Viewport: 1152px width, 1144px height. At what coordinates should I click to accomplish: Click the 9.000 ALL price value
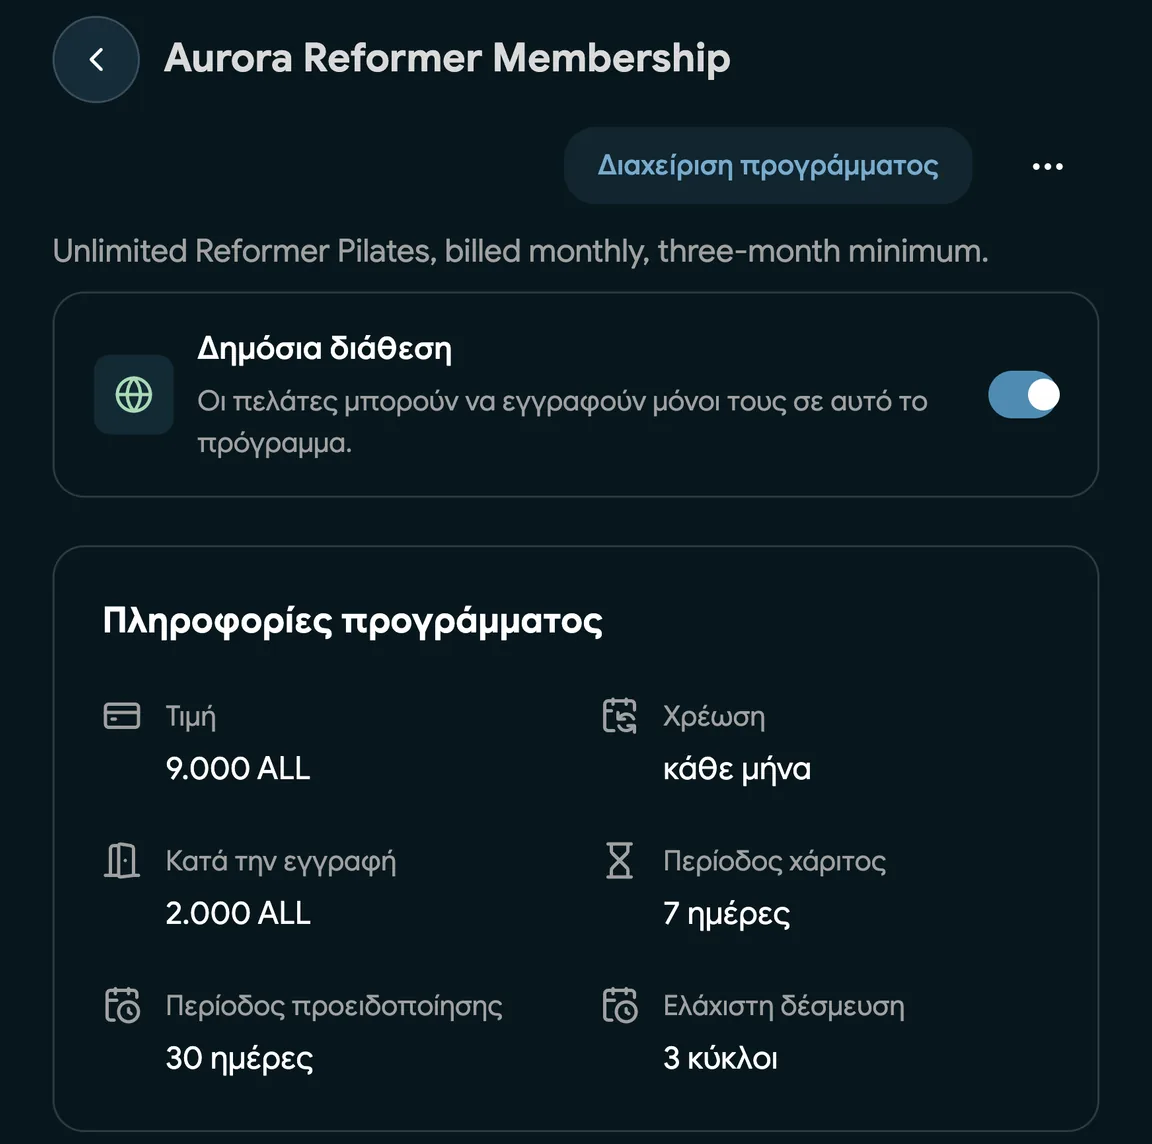click(x=238, y=769)
